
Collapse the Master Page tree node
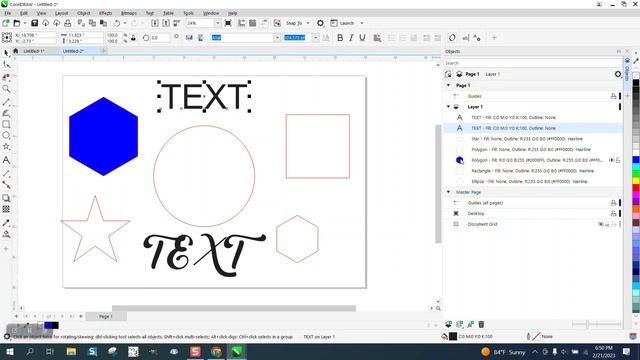(x=449, y=192)
